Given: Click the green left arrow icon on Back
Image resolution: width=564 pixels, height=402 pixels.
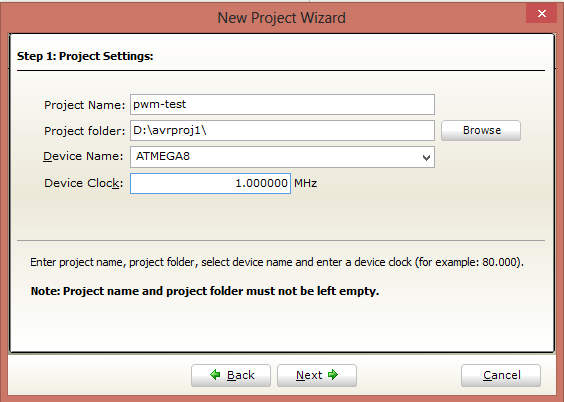Looking at the screenshot, I should click(x=215, y=375).
